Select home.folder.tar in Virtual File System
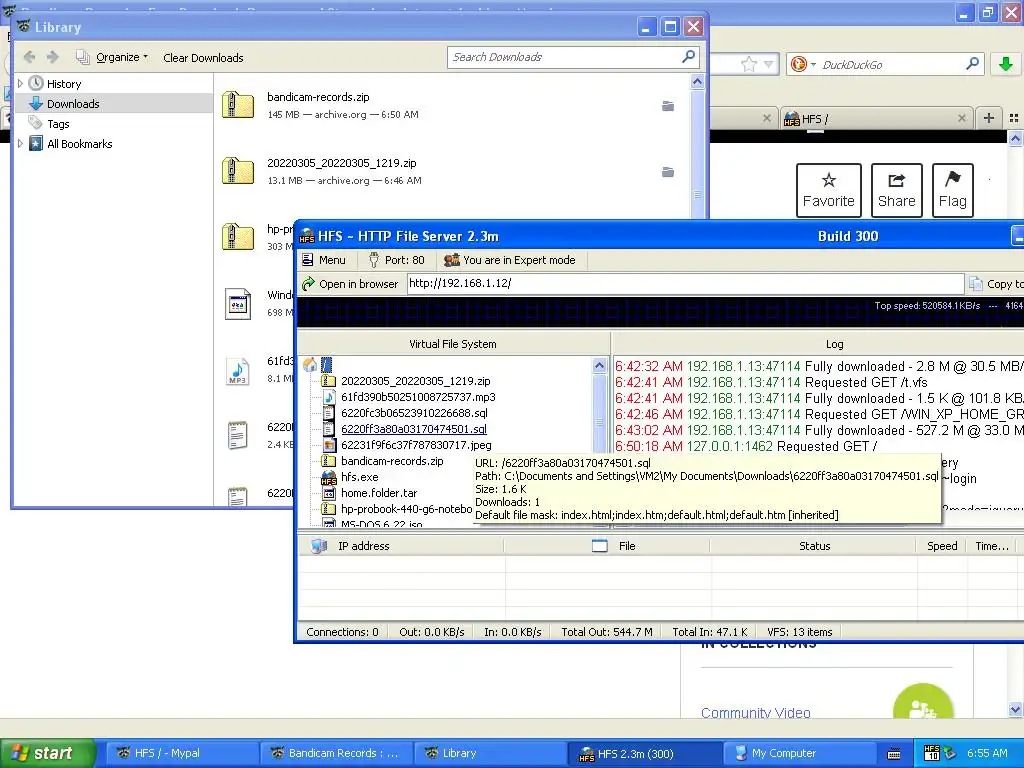Screen dimensions: 1024x768 tap(379, 493)
